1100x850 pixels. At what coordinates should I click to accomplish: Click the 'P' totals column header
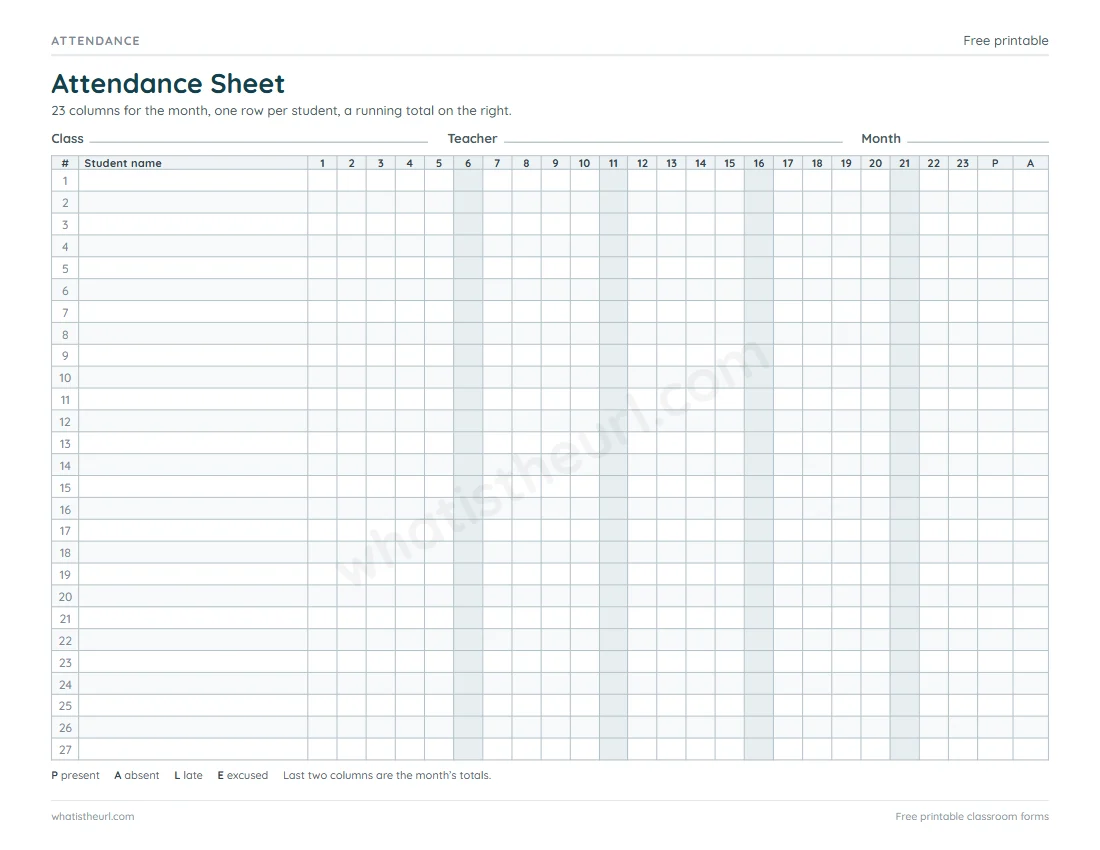pos(995,163)
